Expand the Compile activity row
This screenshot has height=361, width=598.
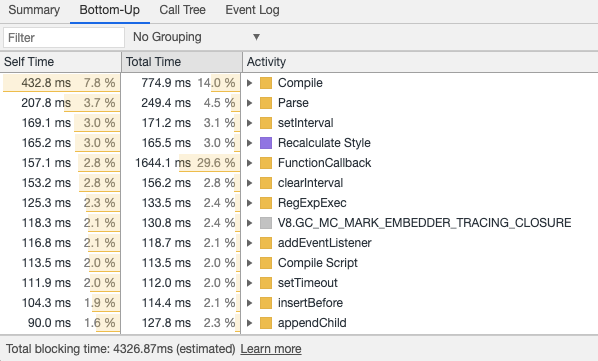[249, 83]
